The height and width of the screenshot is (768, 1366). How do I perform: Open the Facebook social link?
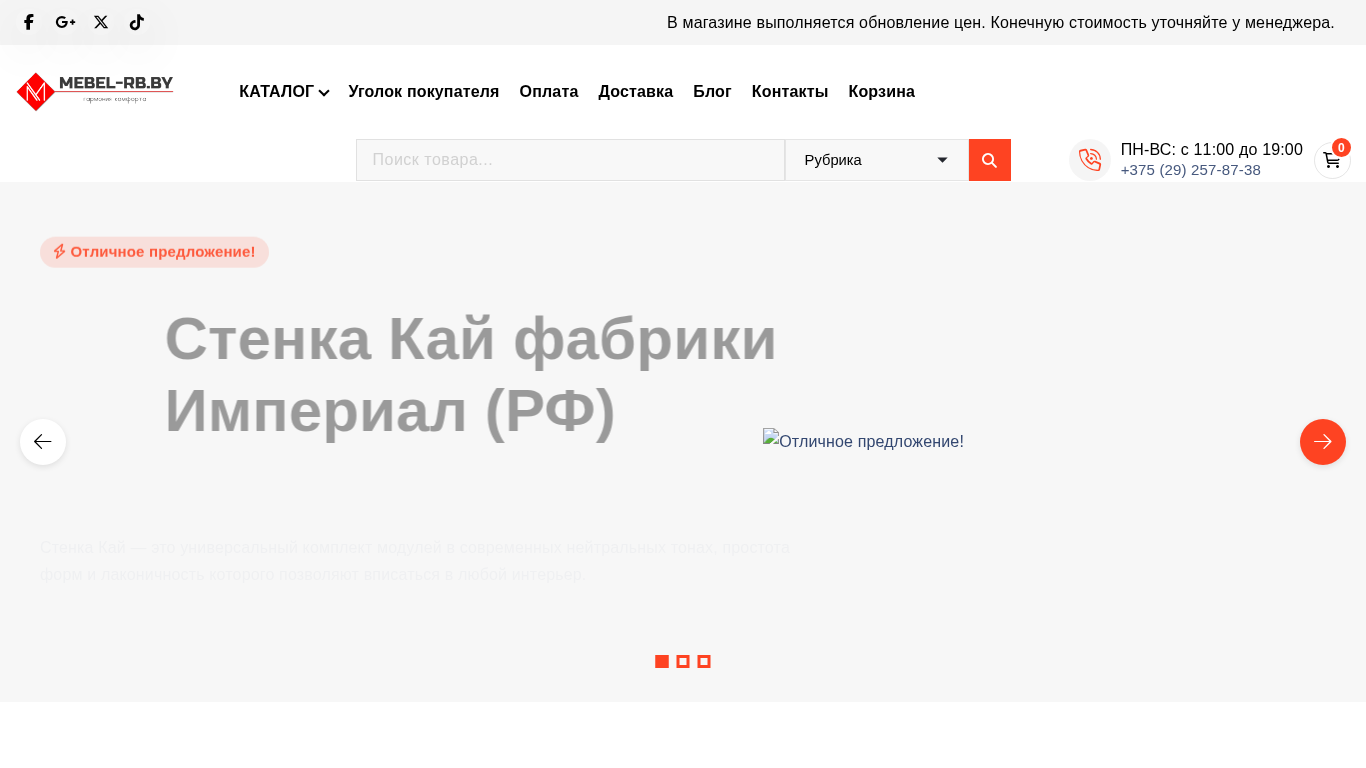tap(29, 22)
